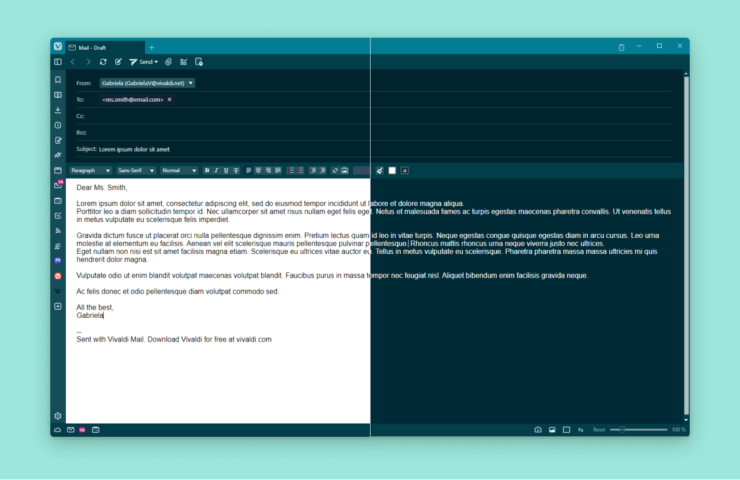Open the Vivaldi menu logo button
The height and width of the screenshot is (480, 740).
click(58, 46)
